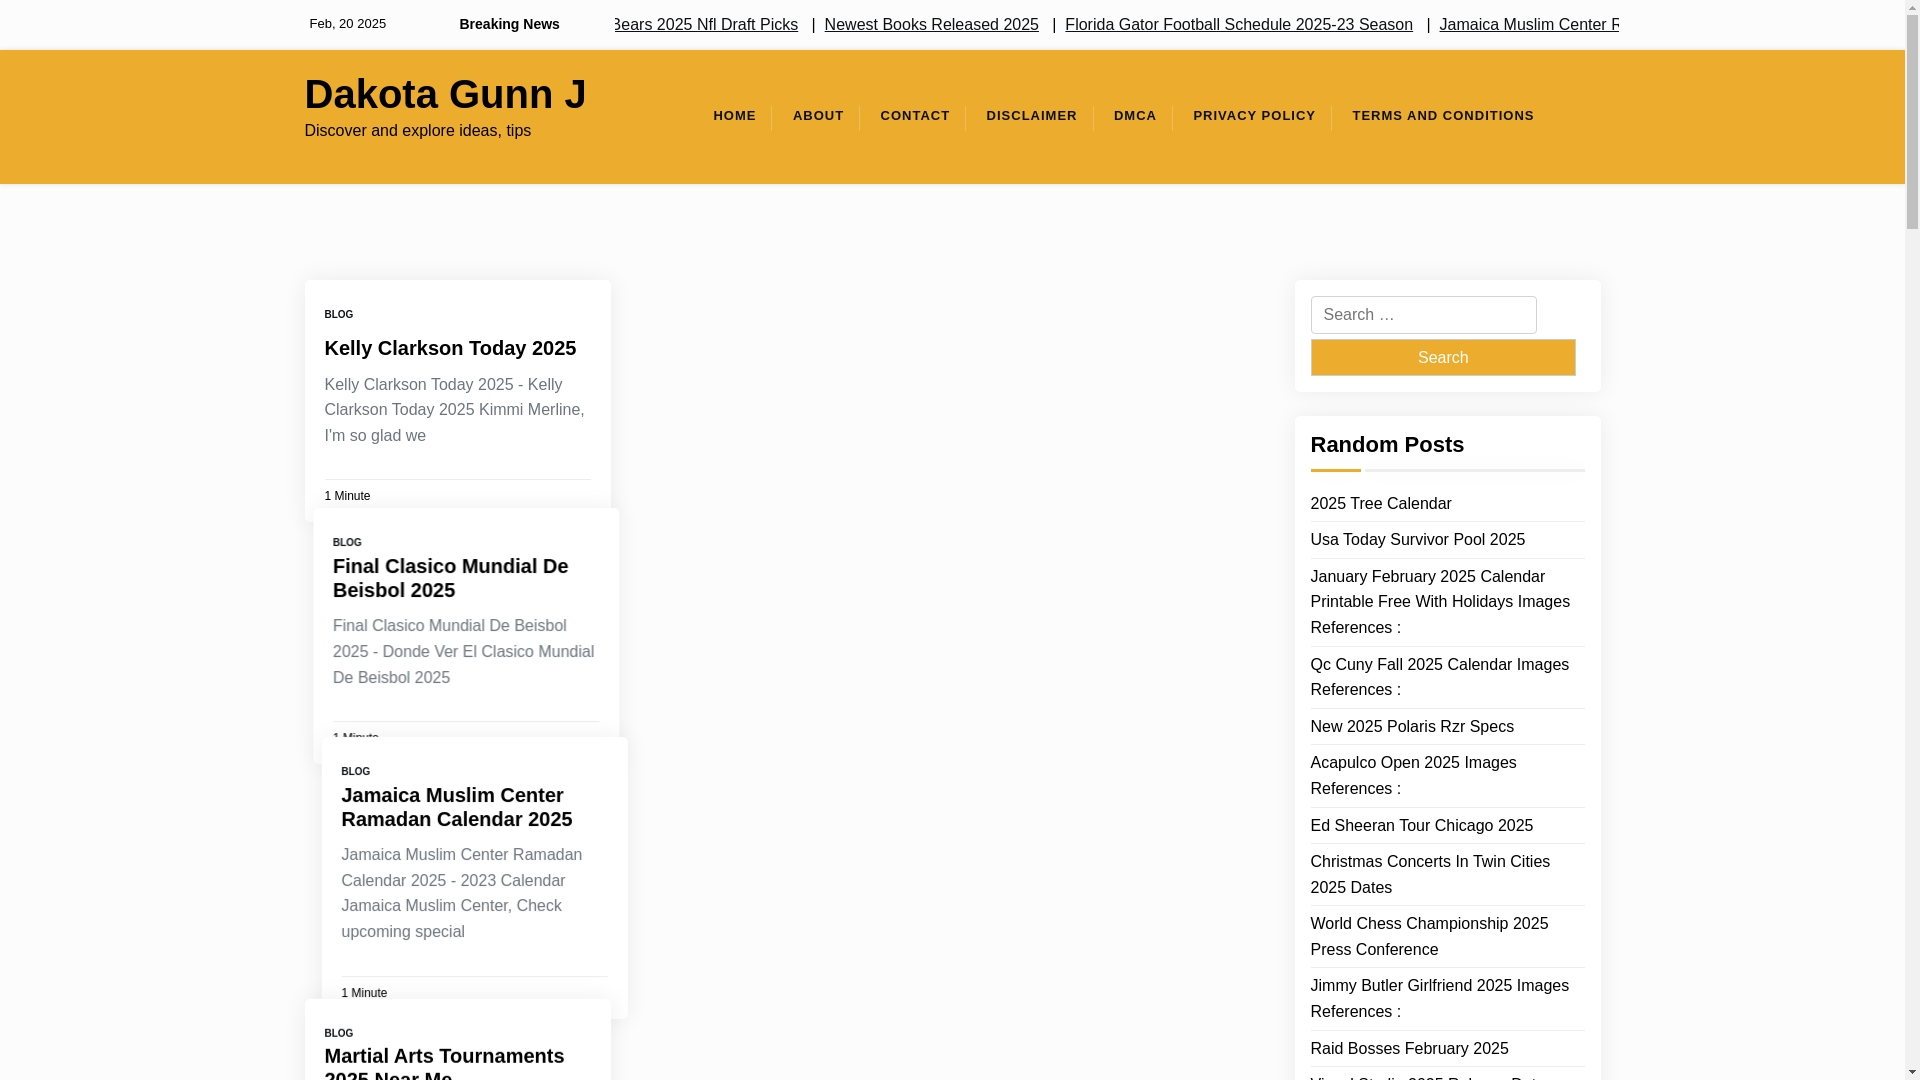Open Florida Gator Football Schedule ticker link
1920x1080 pixels.
coord(1238,24)
